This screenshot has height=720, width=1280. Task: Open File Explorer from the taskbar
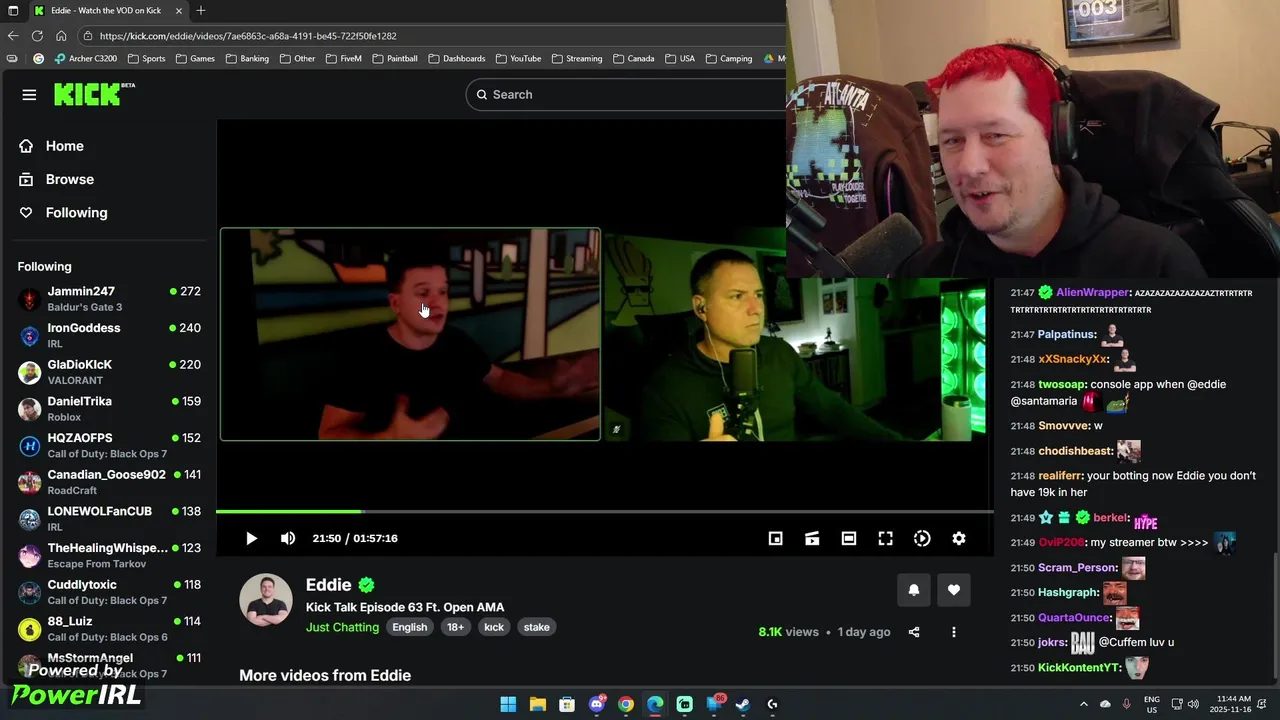[x=537, y=704]
